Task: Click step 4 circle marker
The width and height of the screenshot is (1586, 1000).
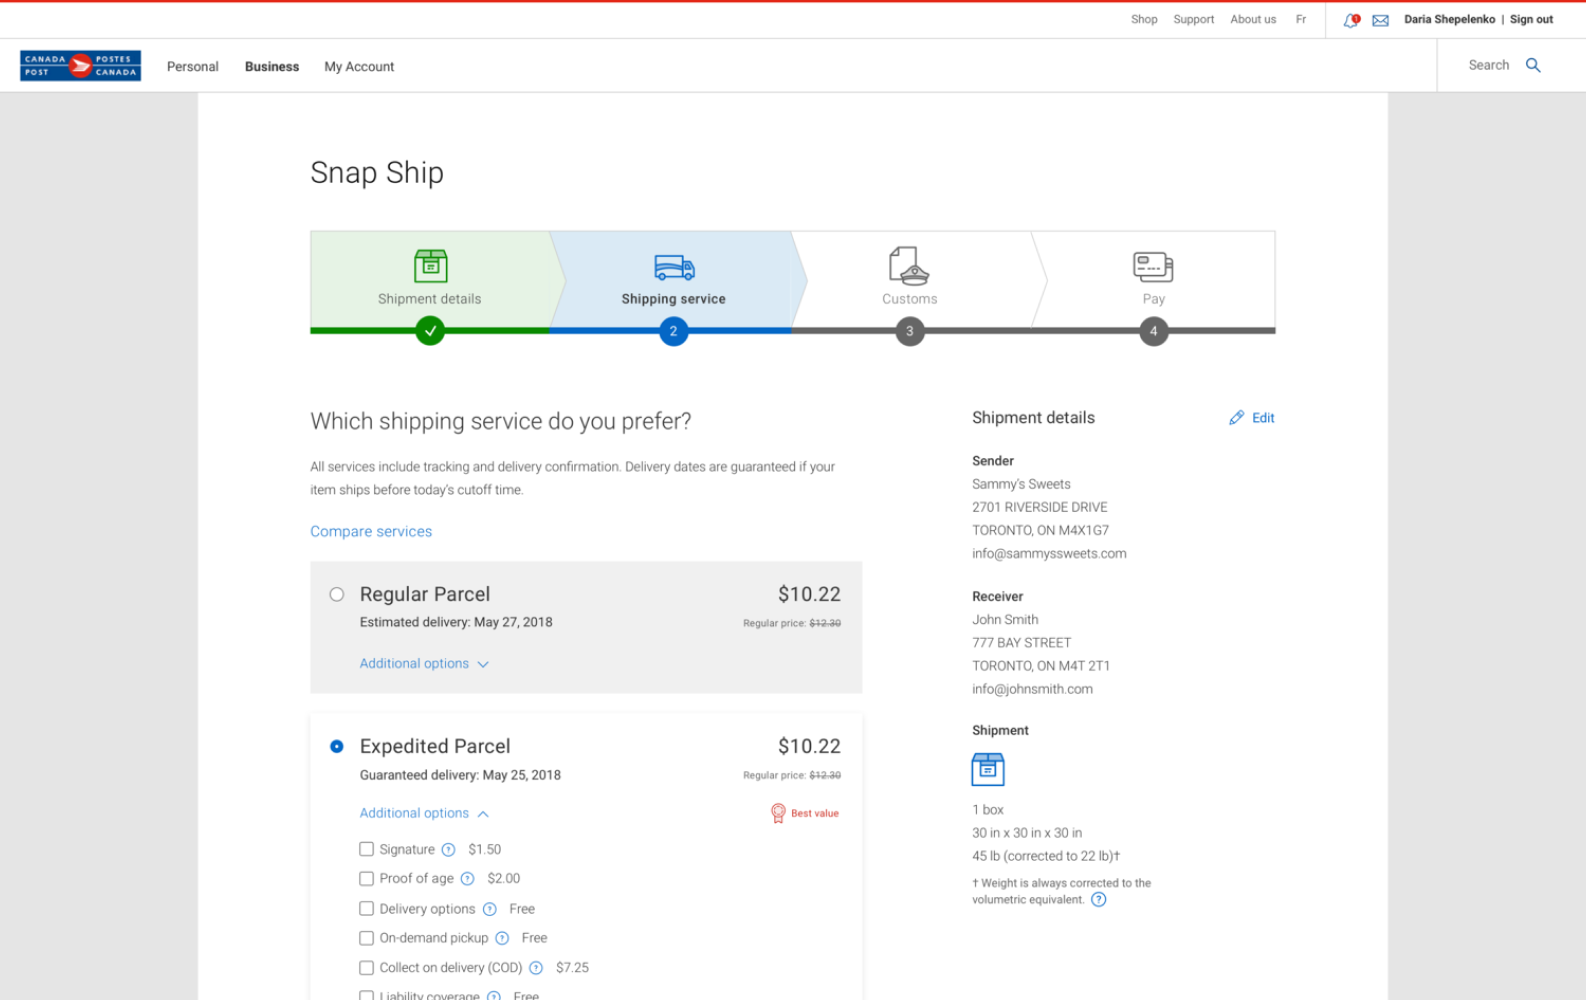Action: pyautogui.click(x=1153, y=331)
